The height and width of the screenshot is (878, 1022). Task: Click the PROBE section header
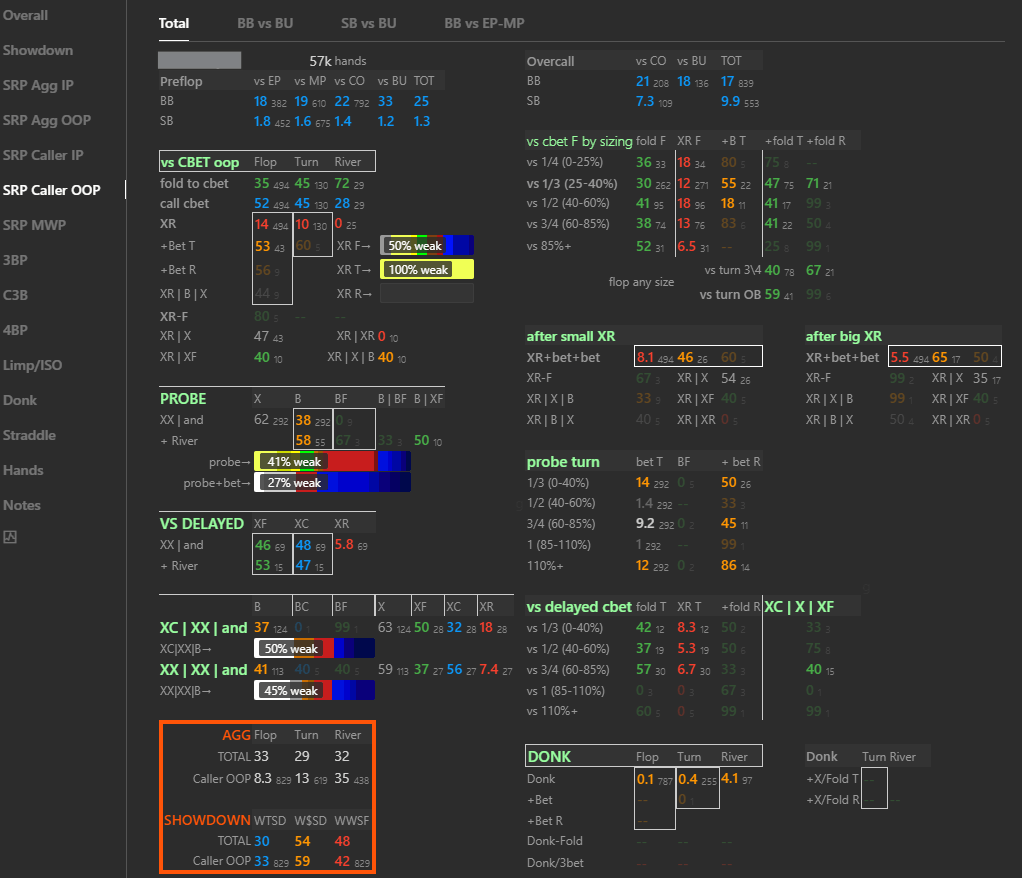tap(183, 399)
